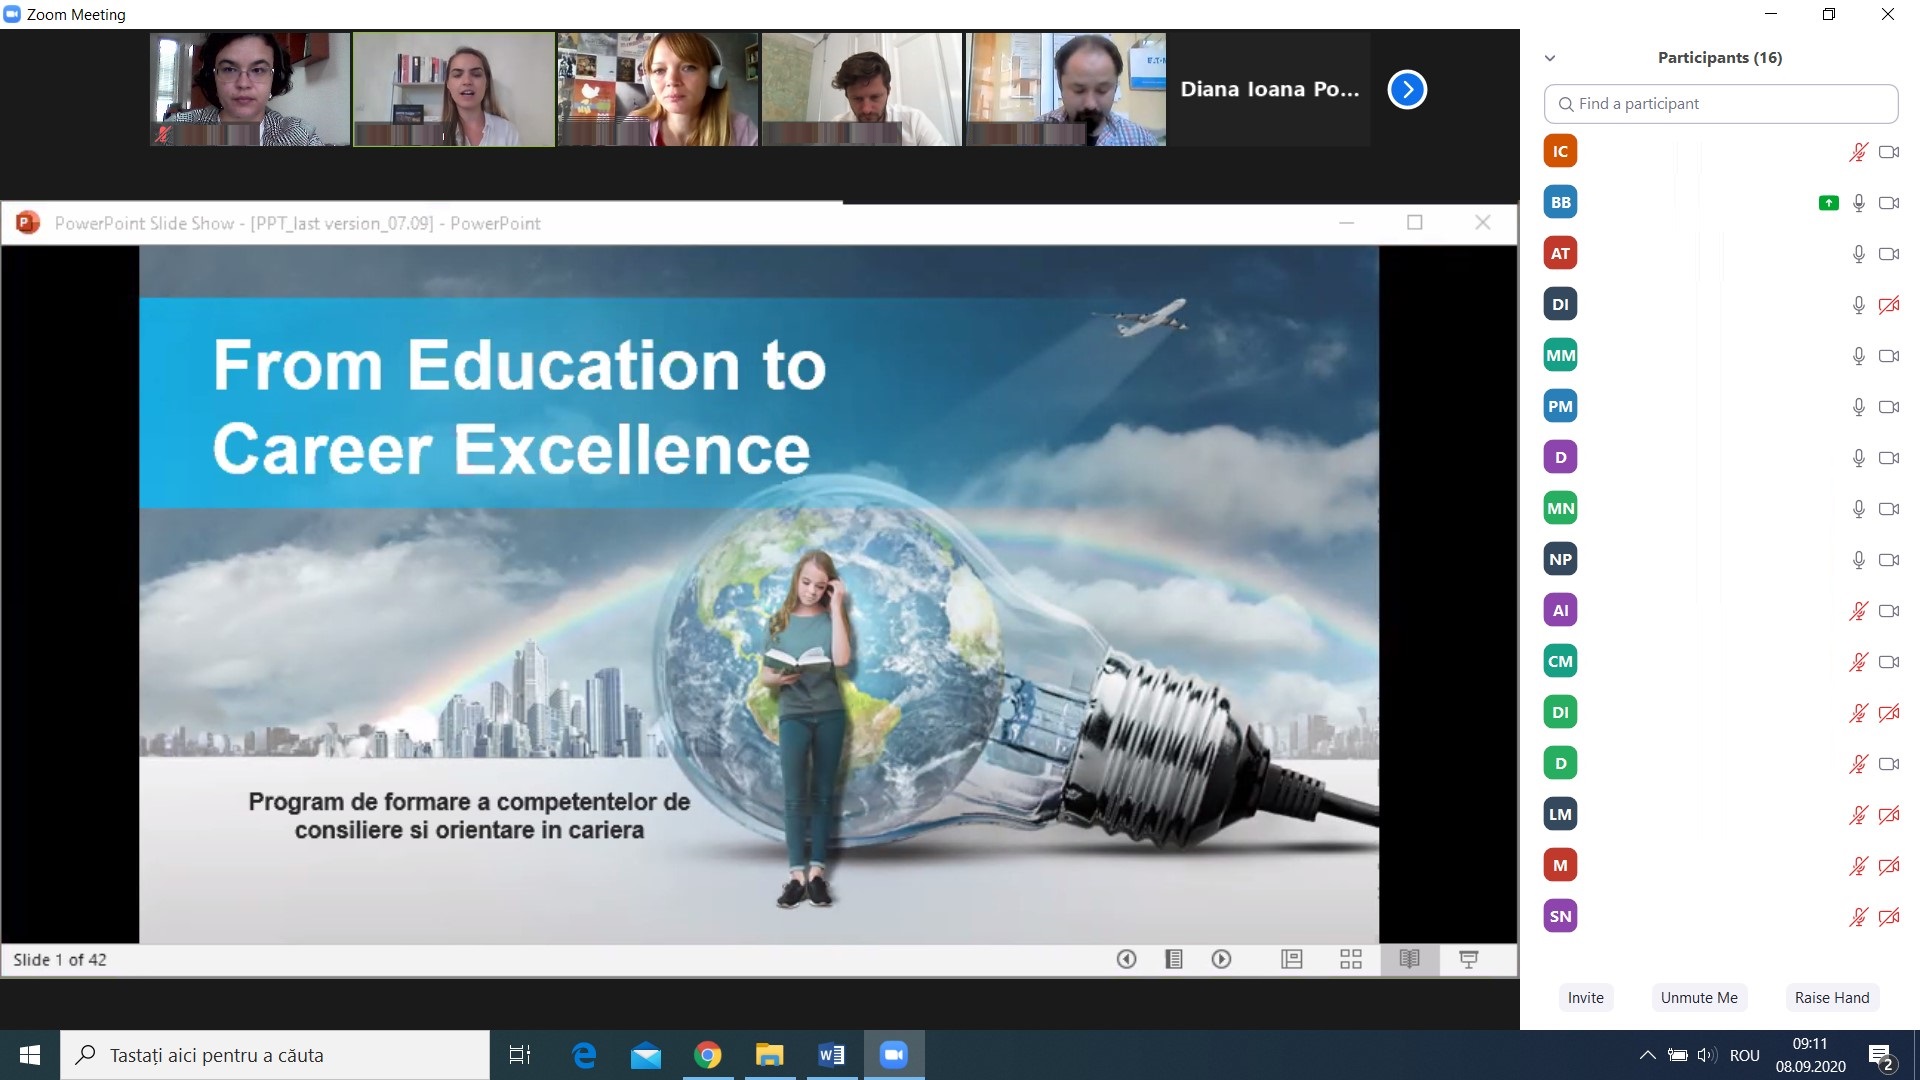The image size is (1920, 1080).
Task: Show hidden system tray icons
Action: [x=1647, y=1055]
